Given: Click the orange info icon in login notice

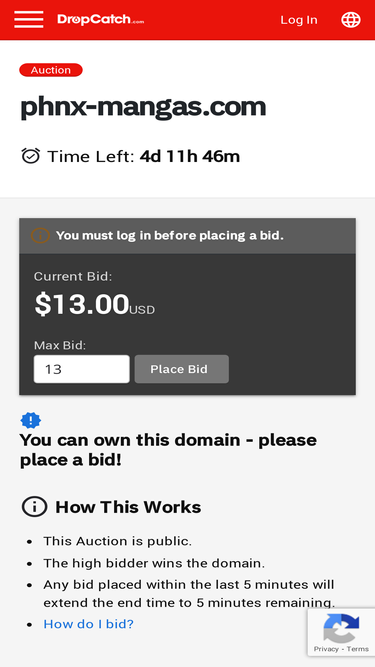Looking at the screenshot, I should pyautogui.click(x=40, y=235).
